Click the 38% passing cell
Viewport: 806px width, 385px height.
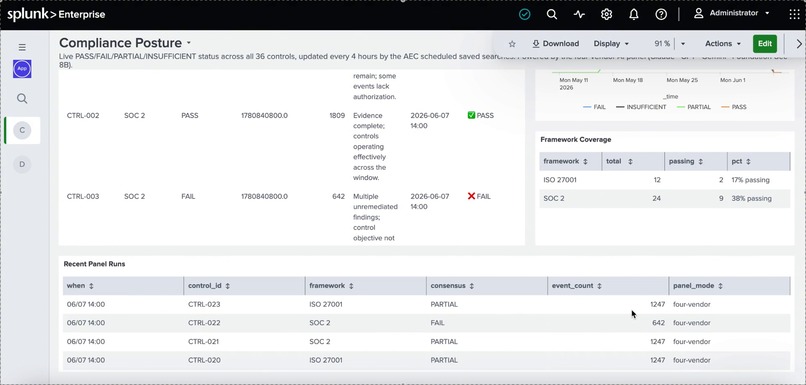[x=751, y=198]
